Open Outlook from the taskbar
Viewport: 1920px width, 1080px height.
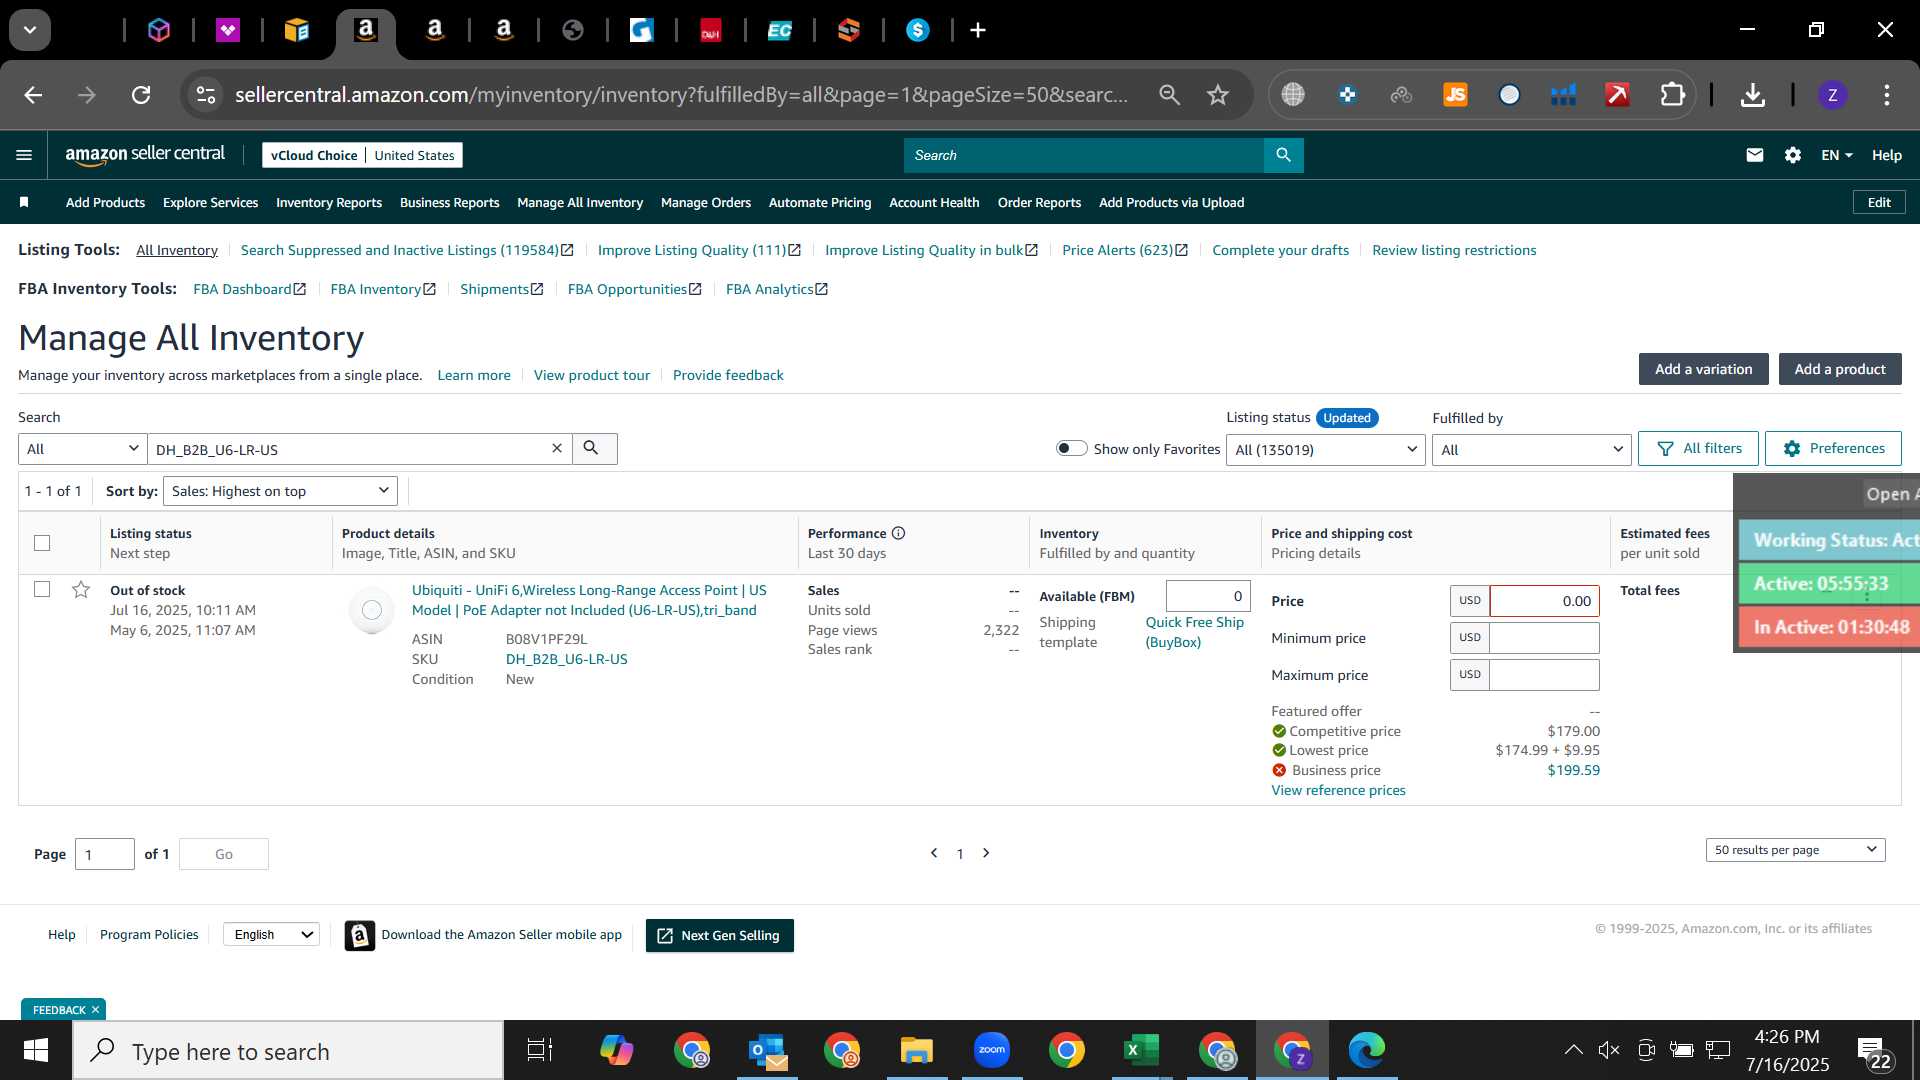coord(768,1050)
